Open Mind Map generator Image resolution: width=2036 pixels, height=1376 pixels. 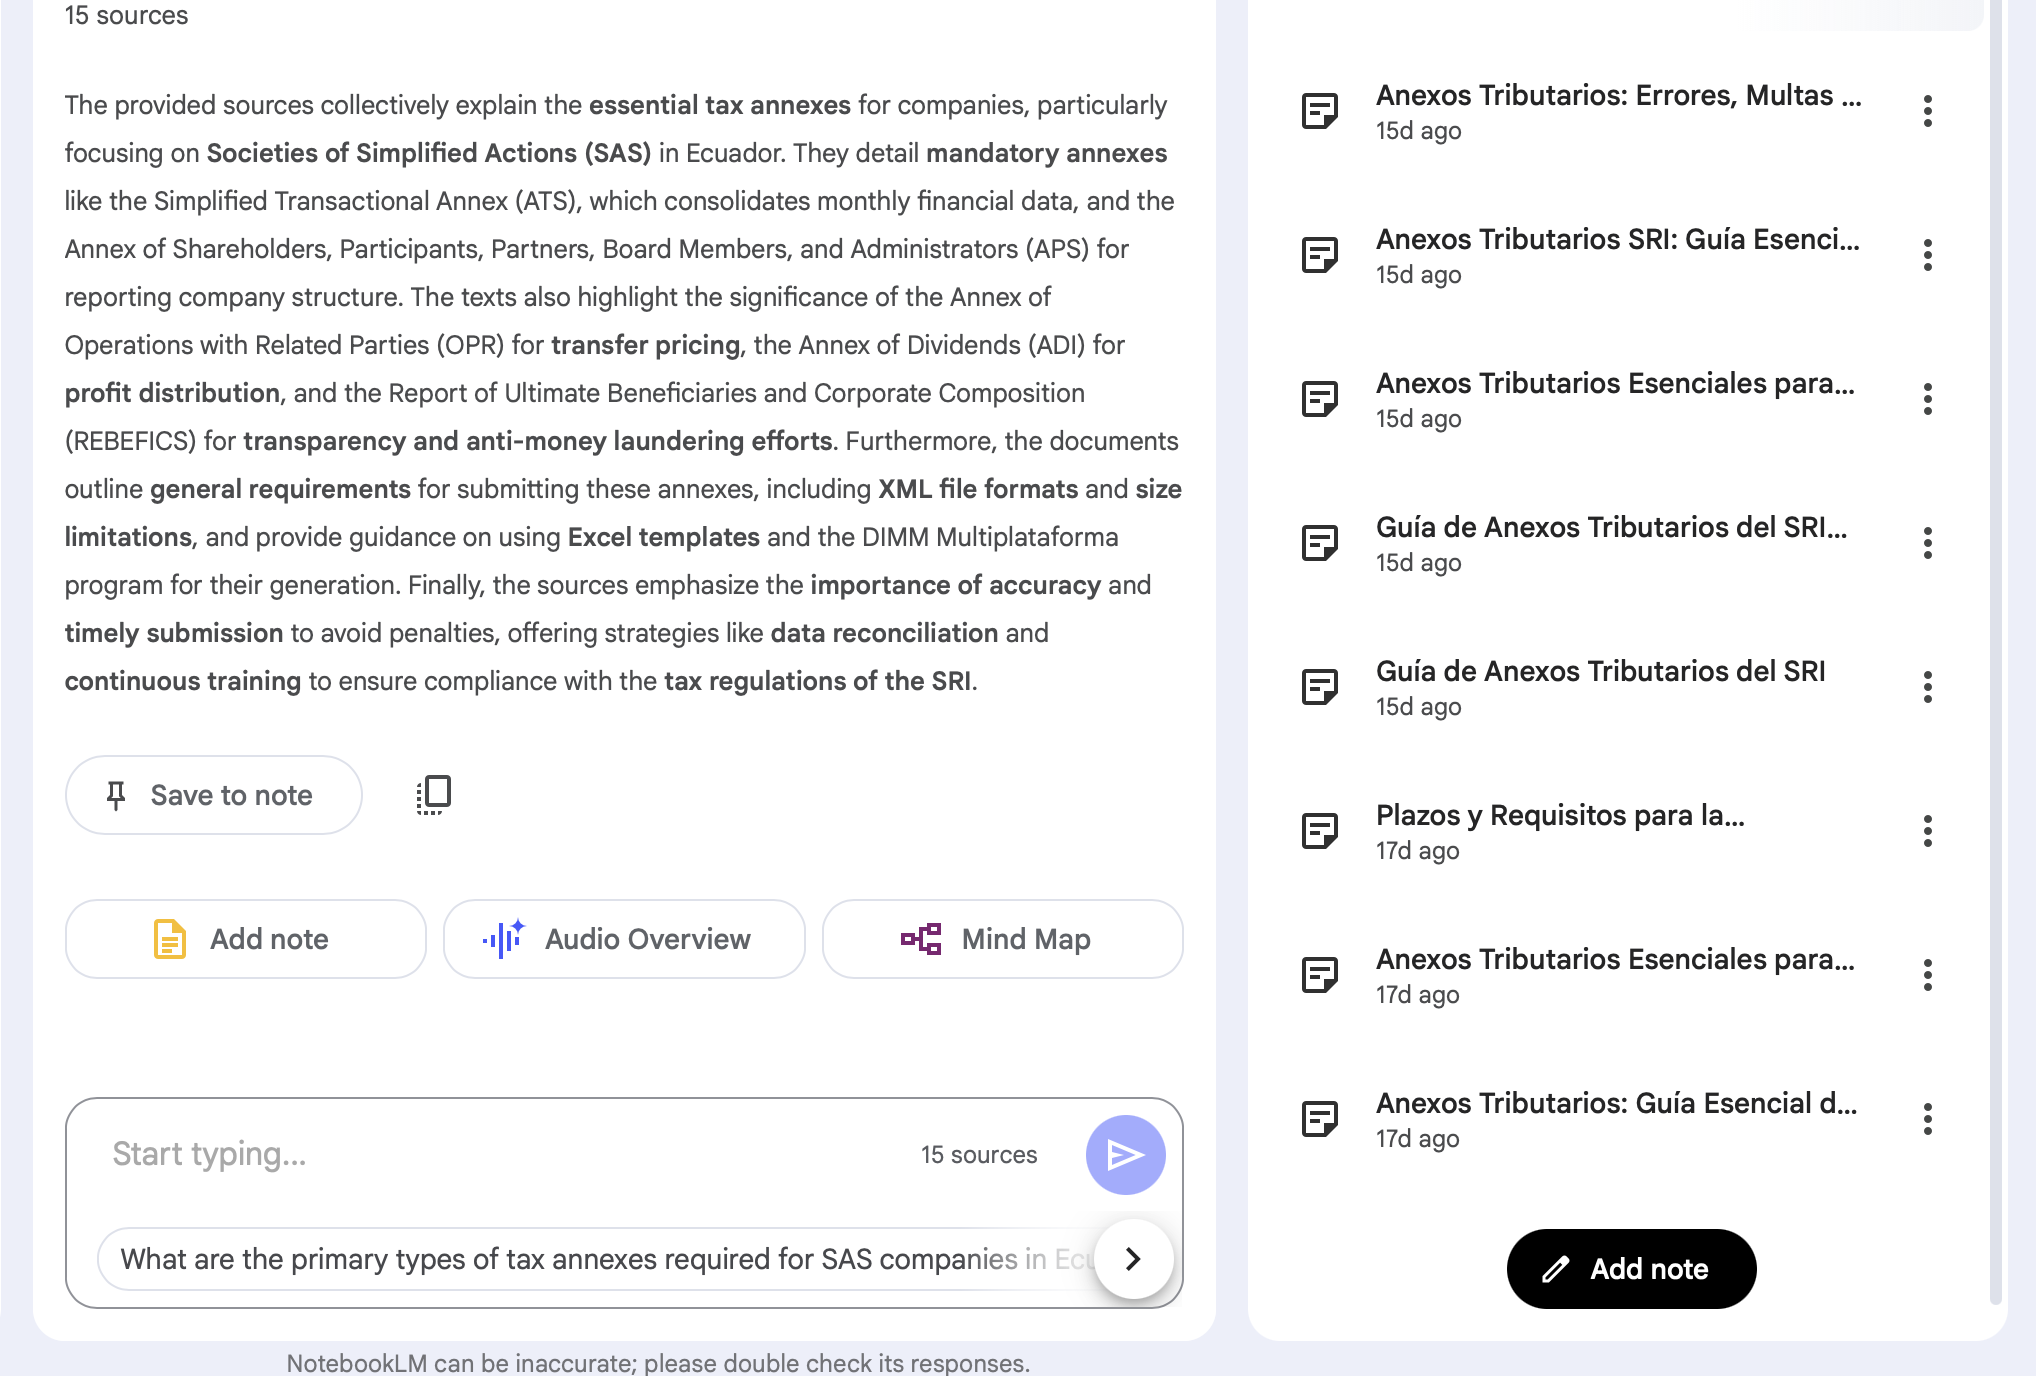pos(1002,939)
